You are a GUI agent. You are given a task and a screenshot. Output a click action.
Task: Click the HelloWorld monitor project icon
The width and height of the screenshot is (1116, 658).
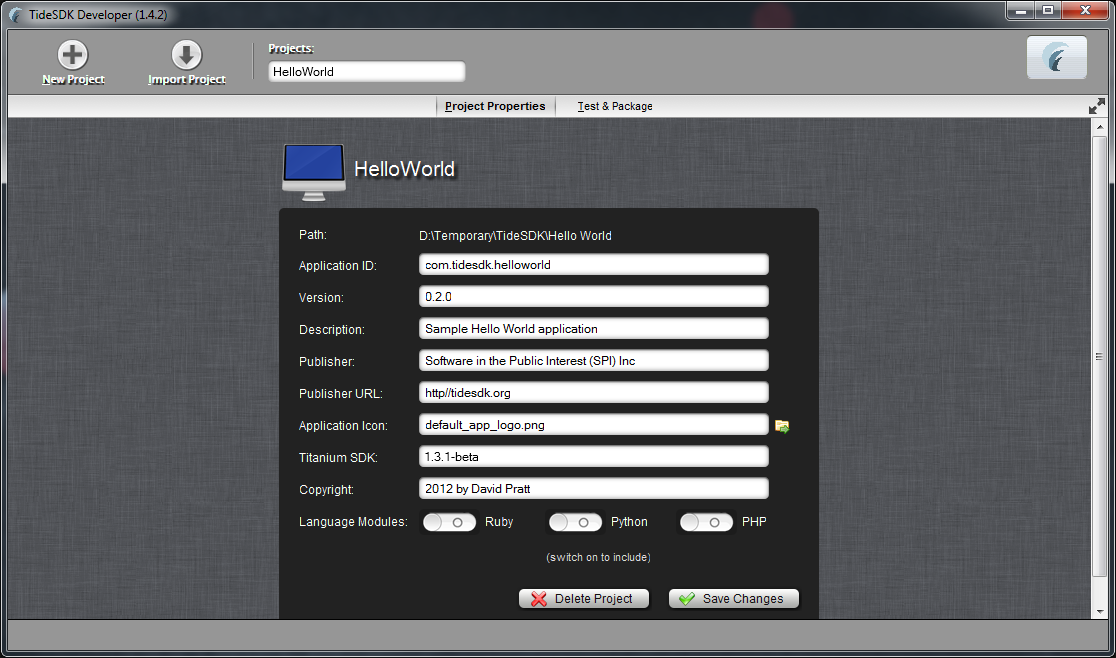pyautogui.click(x=314, y=172)
